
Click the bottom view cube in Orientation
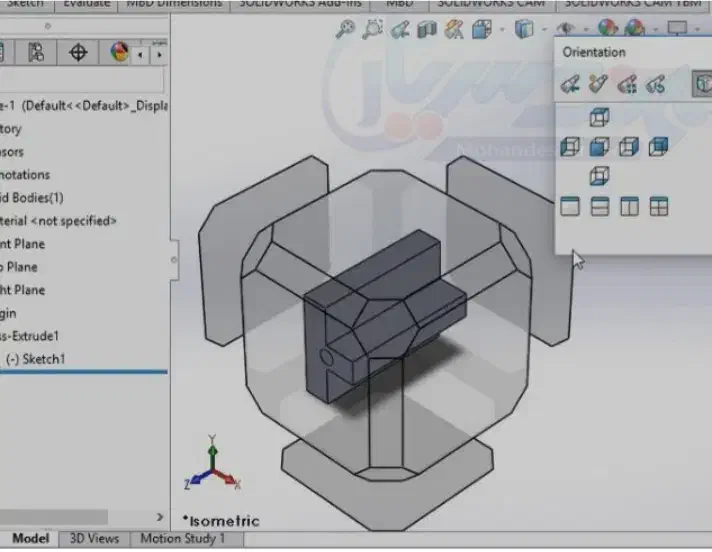pyautogui.click(x=599, y=177)
